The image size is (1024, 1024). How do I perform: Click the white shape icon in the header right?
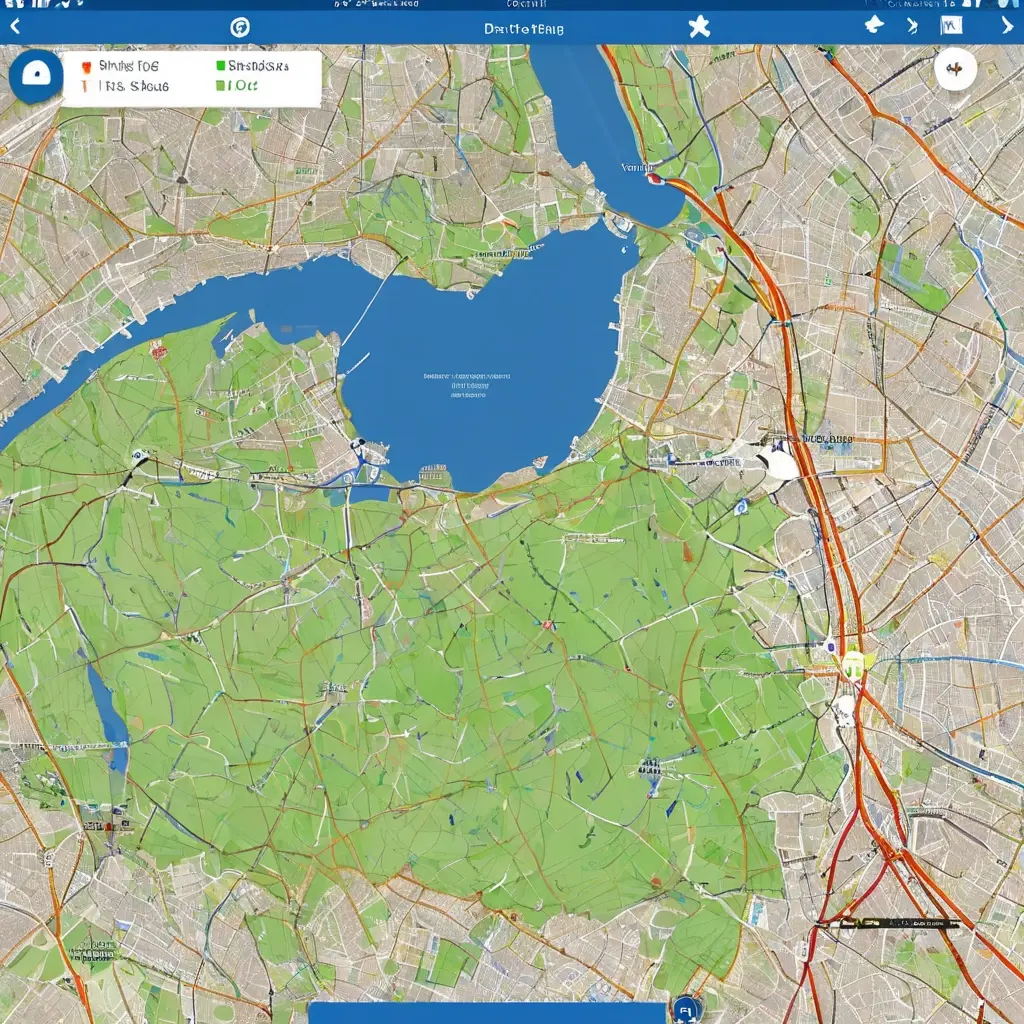(x=873, y=26)
